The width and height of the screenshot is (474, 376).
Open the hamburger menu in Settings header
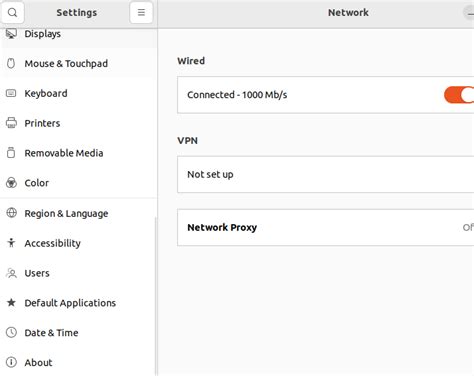141,13
